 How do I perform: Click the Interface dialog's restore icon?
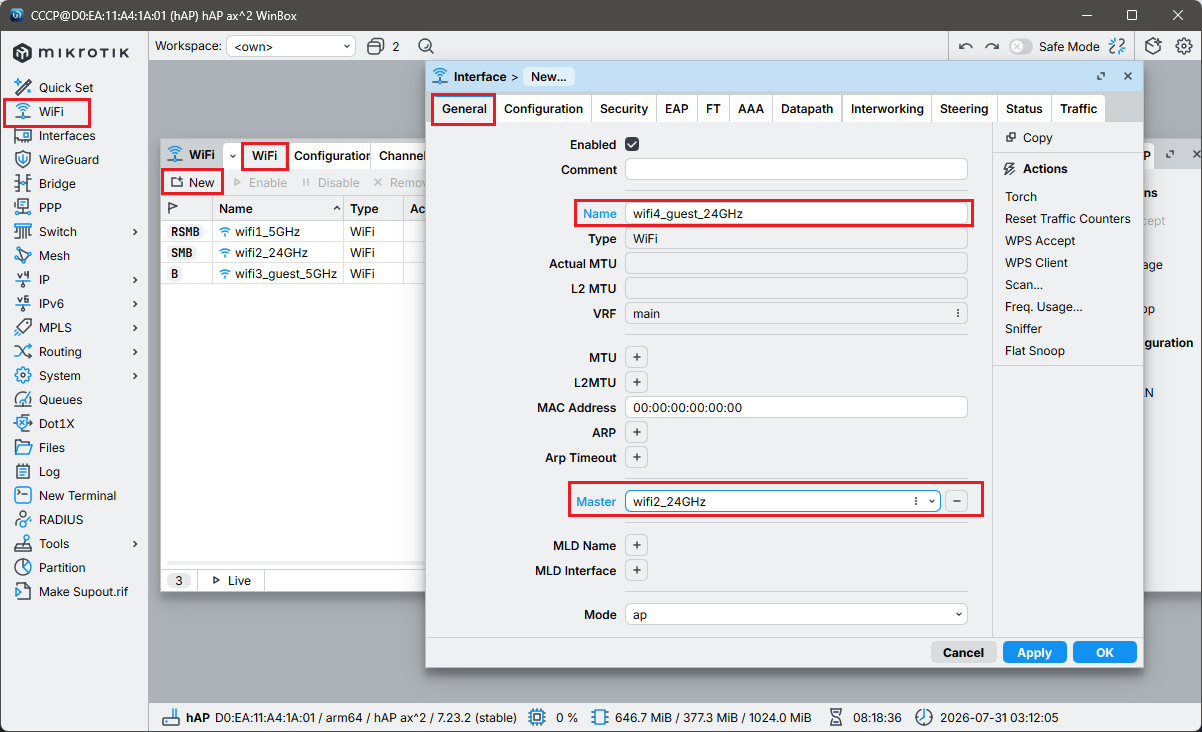tap(1101, 76)
